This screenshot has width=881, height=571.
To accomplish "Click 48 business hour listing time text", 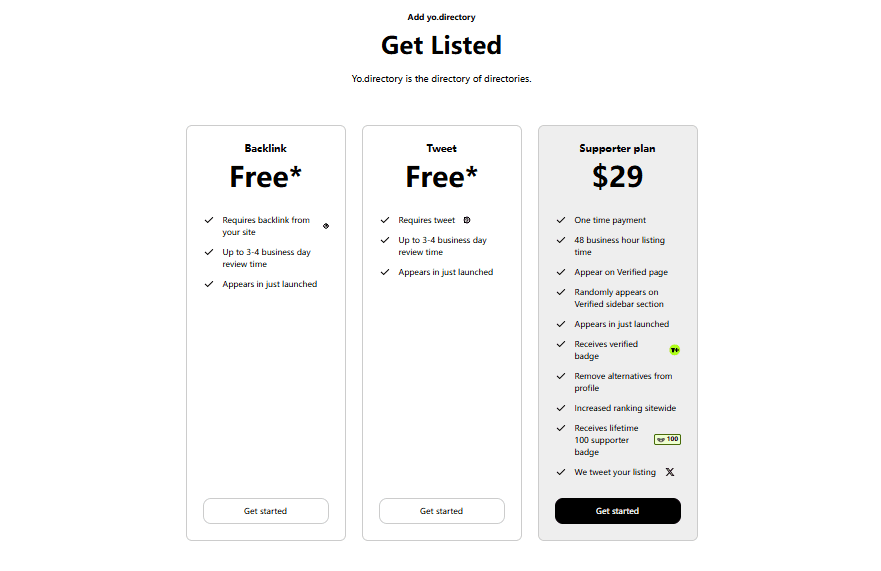I will [x=619, y=246].
